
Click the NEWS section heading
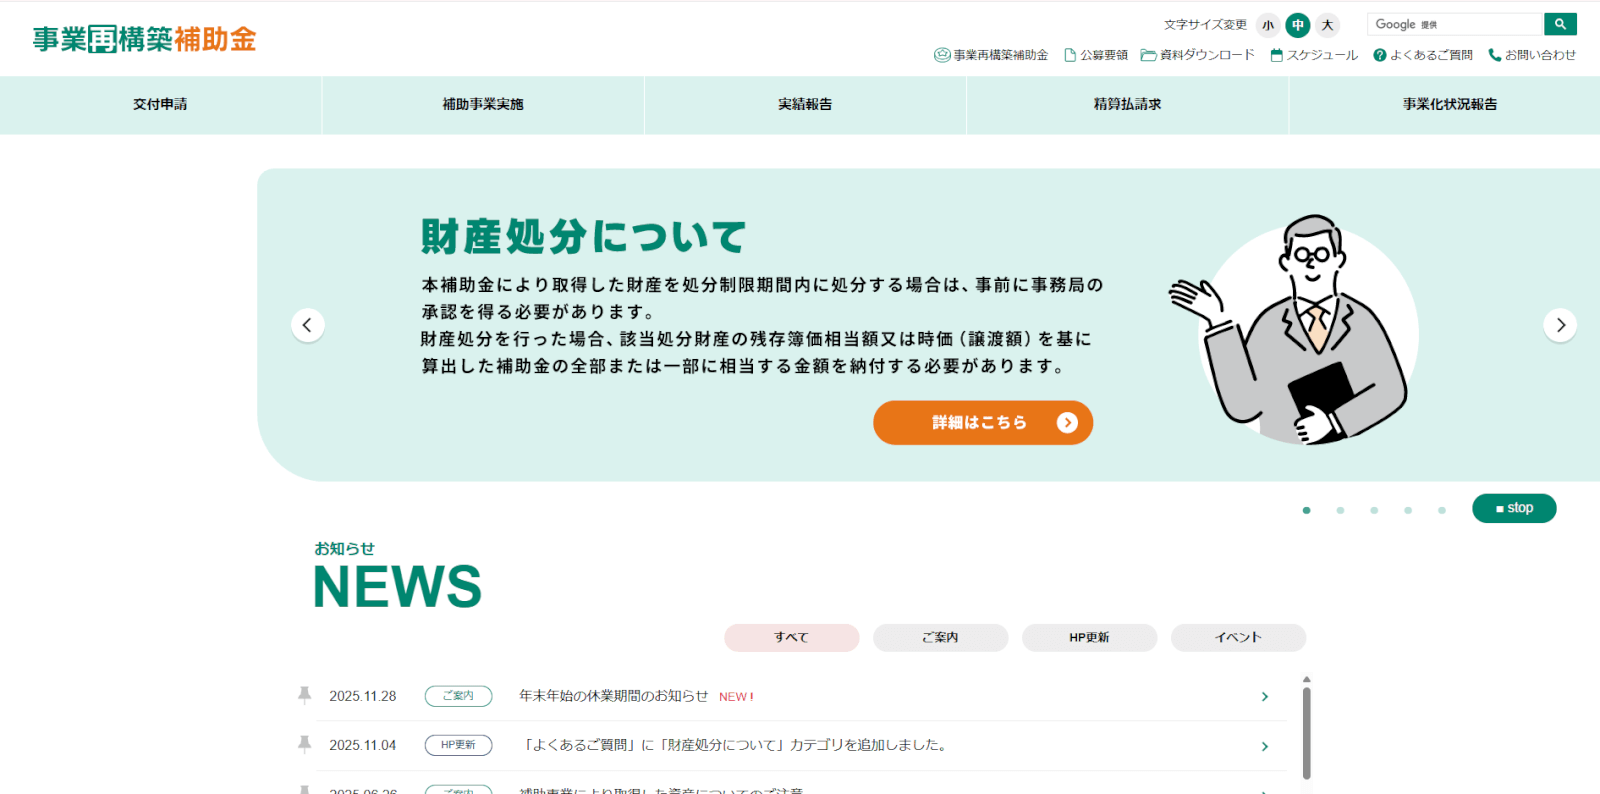pyautogui.click(x=397, y=586)
